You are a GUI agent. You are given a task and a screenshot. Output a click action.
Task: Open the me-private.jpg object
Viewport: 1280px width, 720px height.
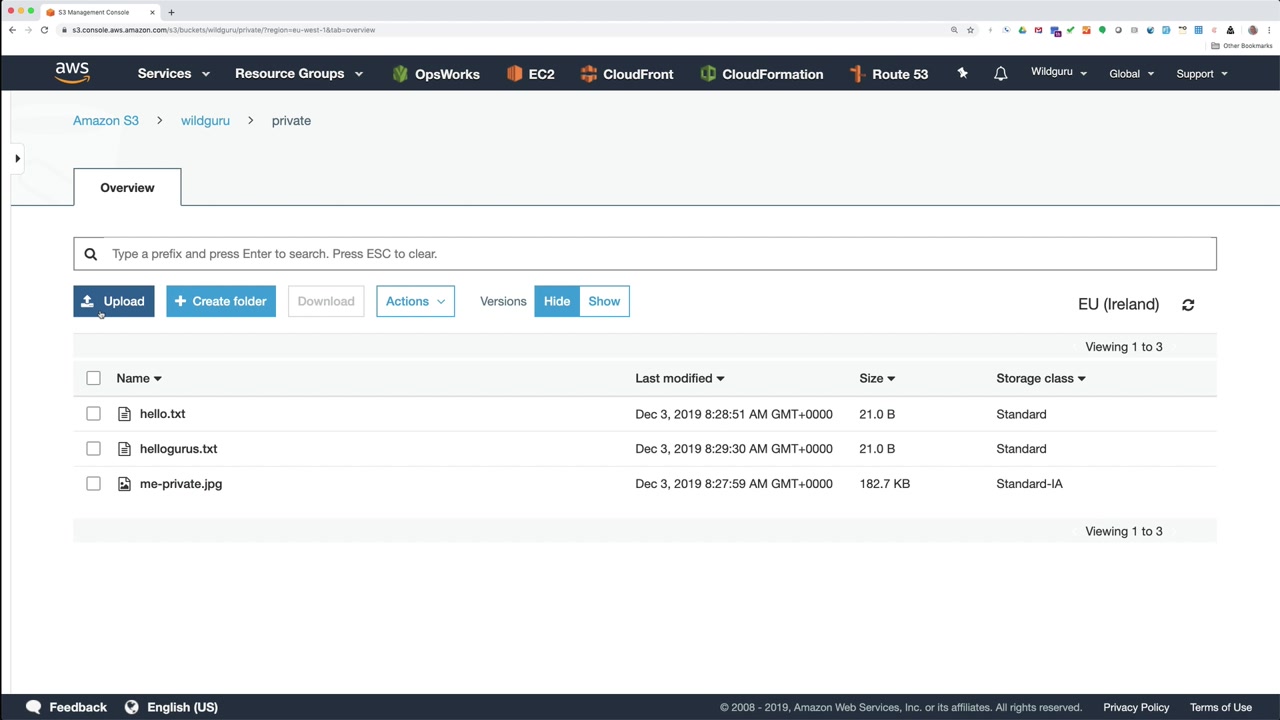pyautogui.click(x=181, y=484)
